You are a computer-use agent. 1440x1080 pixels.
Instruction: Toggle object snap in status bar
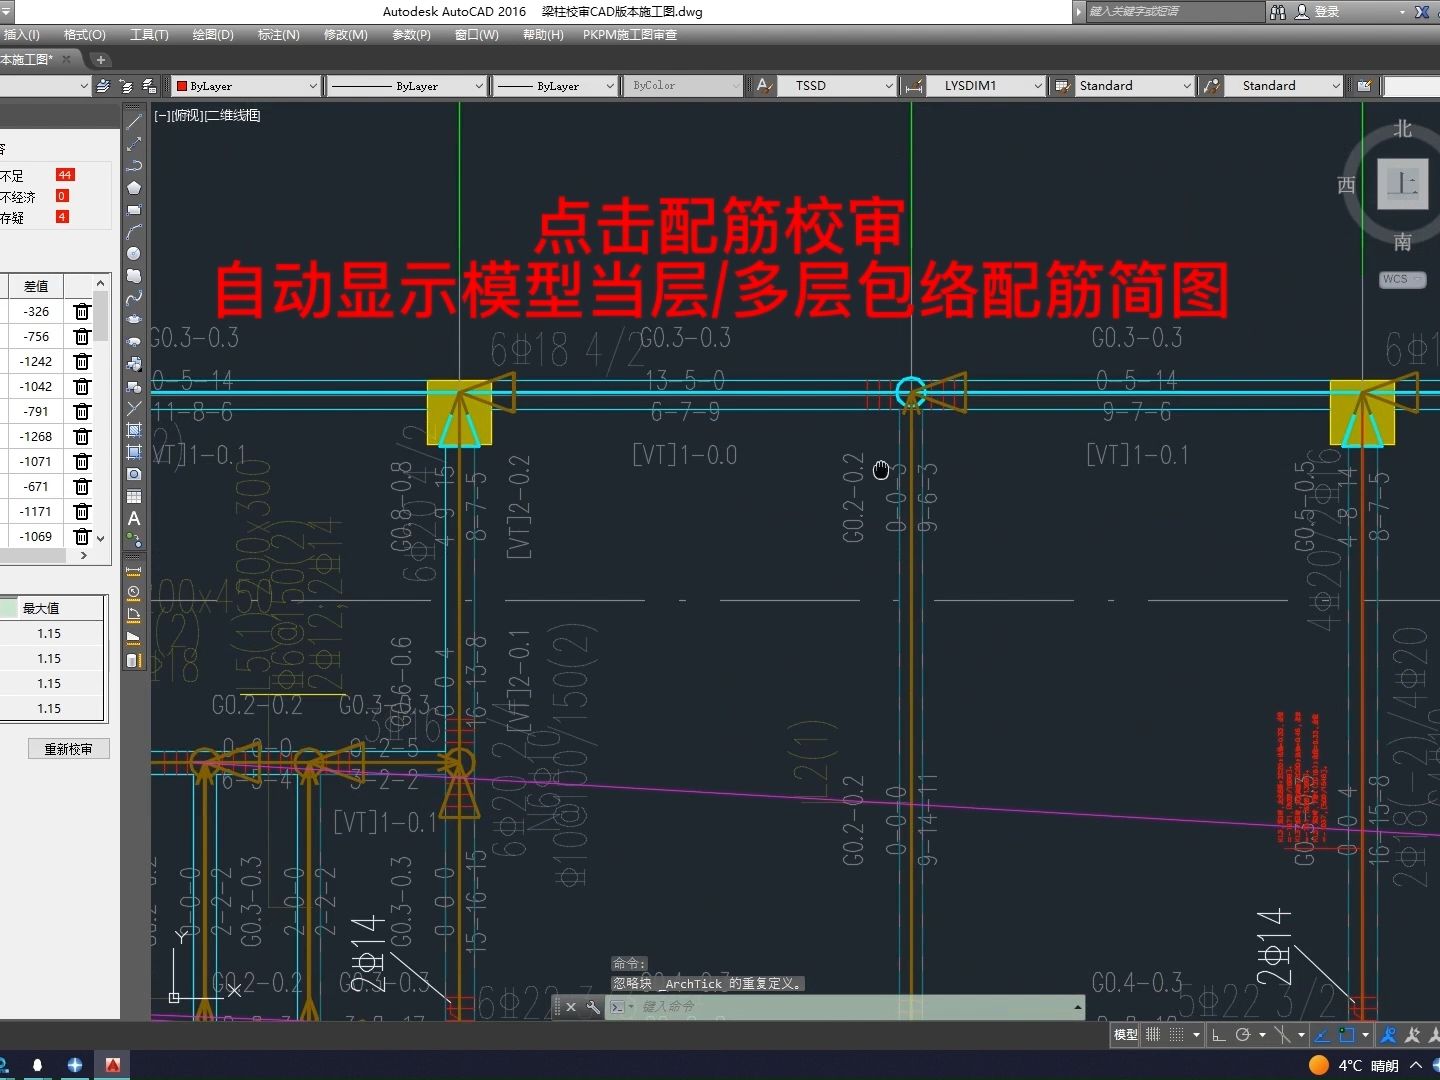[1283, 1035]
